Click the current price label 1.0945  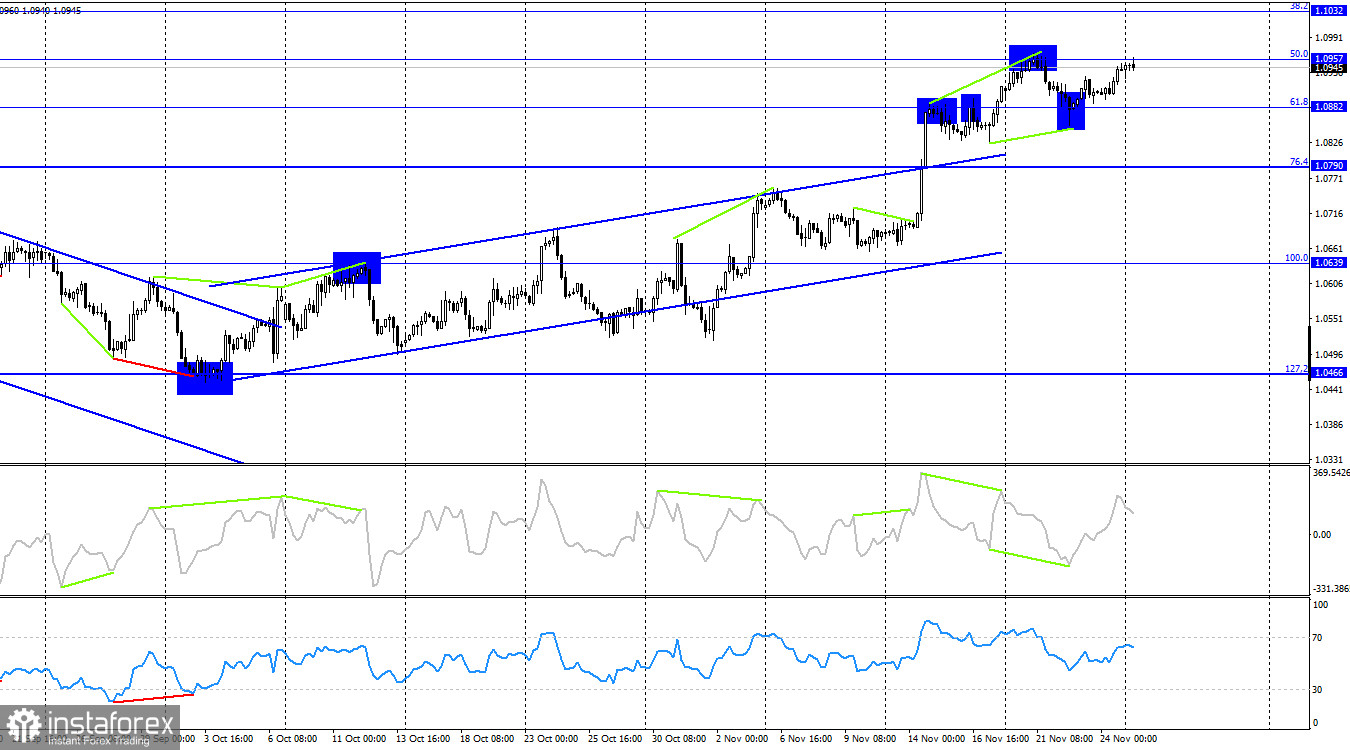pyautogui.click(x=1329, y=69)
